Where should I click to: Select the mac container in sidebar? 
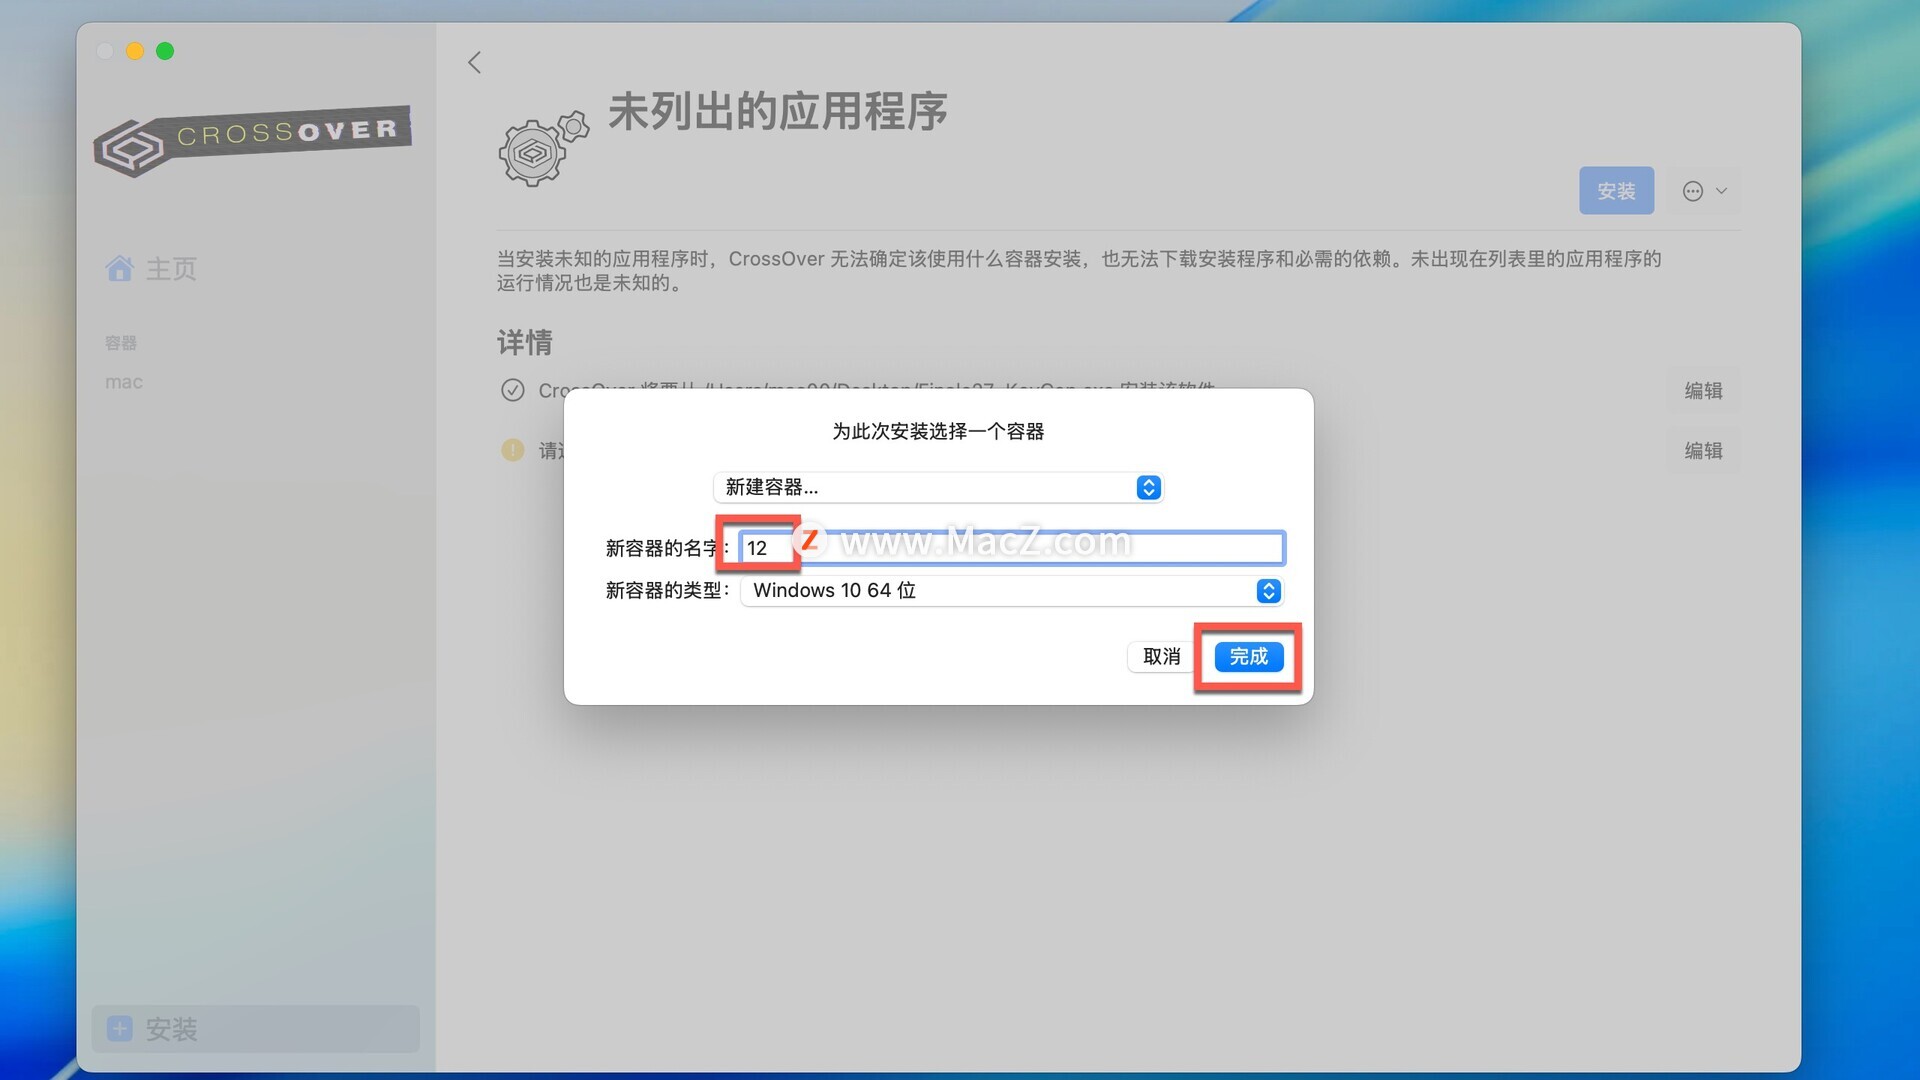click(x=124, y=382)
